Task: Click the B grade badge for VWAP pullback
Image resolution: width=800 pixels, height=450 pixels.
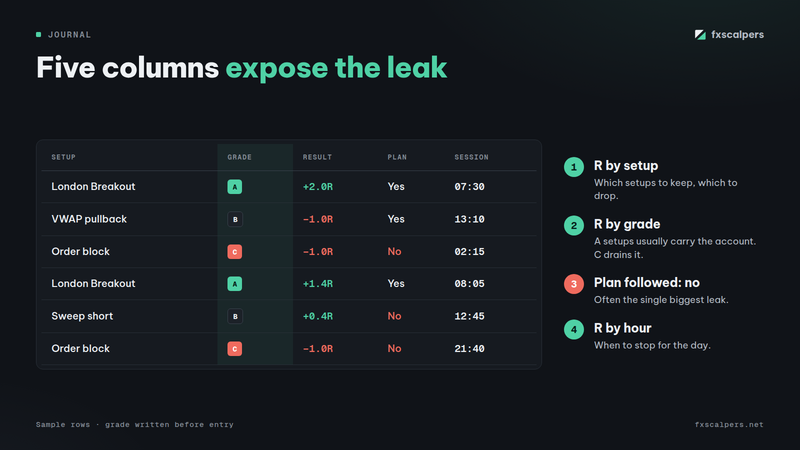Action: (x=235, y=219)
